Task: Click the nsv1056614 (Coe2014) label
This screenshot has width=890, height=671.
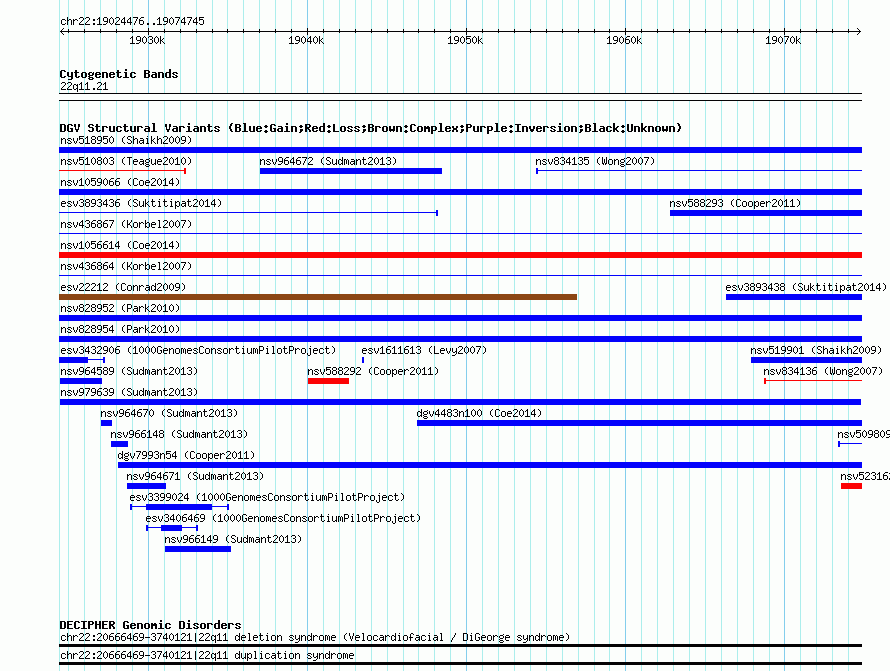Action: click(120, 245)
